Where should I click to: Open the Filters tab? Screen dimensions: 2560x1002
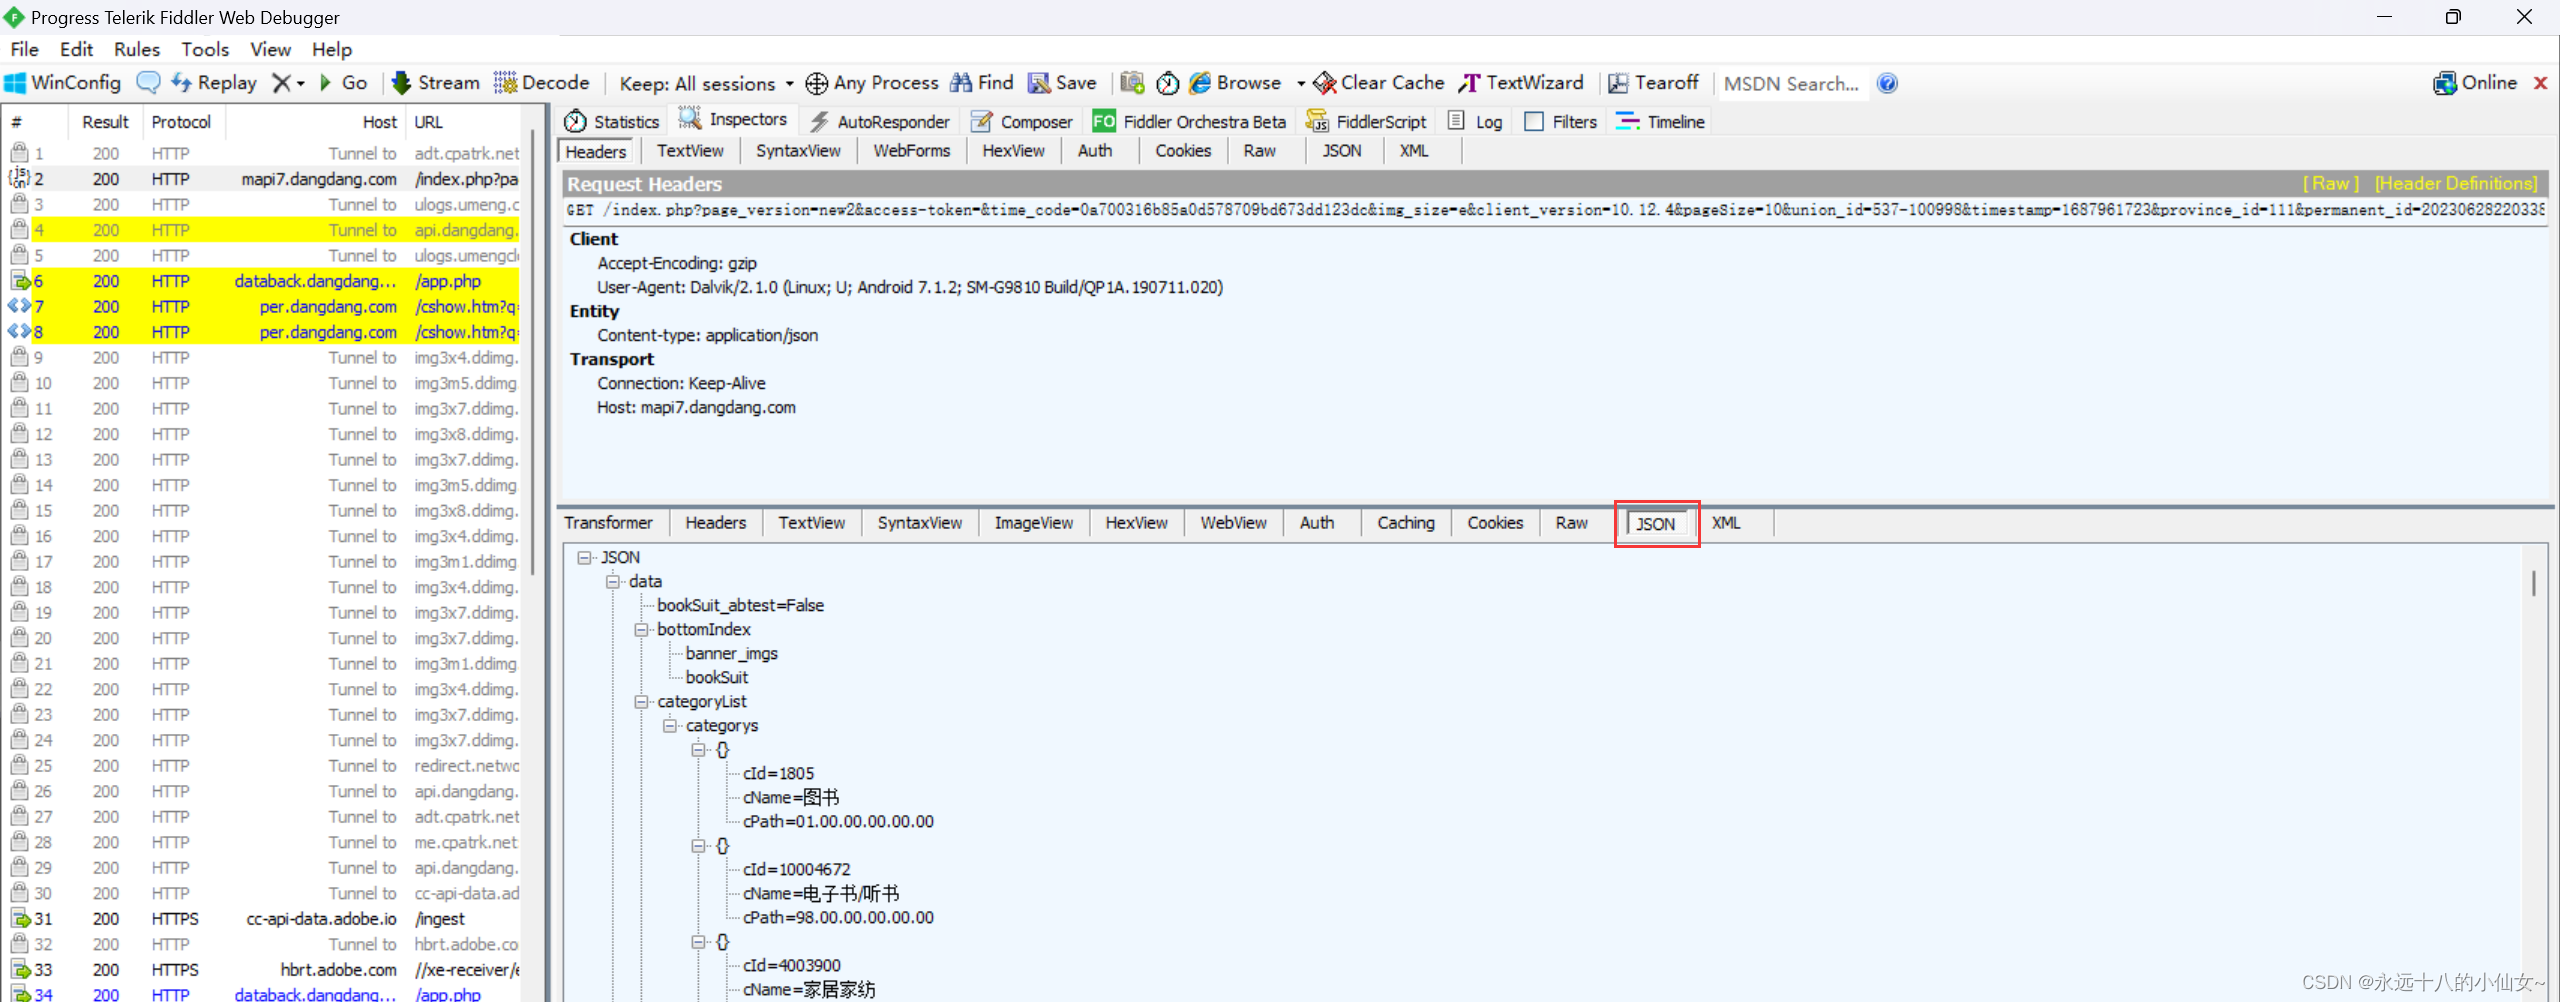click(x=1560, y=121)
